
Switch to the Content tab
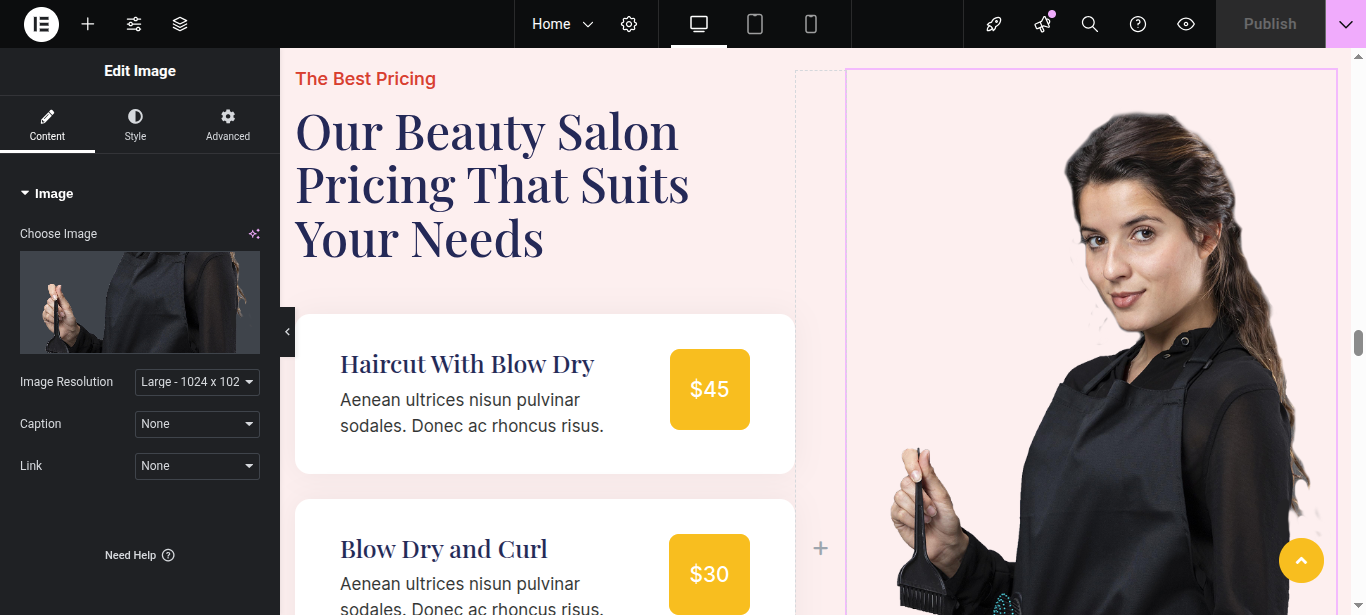[x=47, y=125]
